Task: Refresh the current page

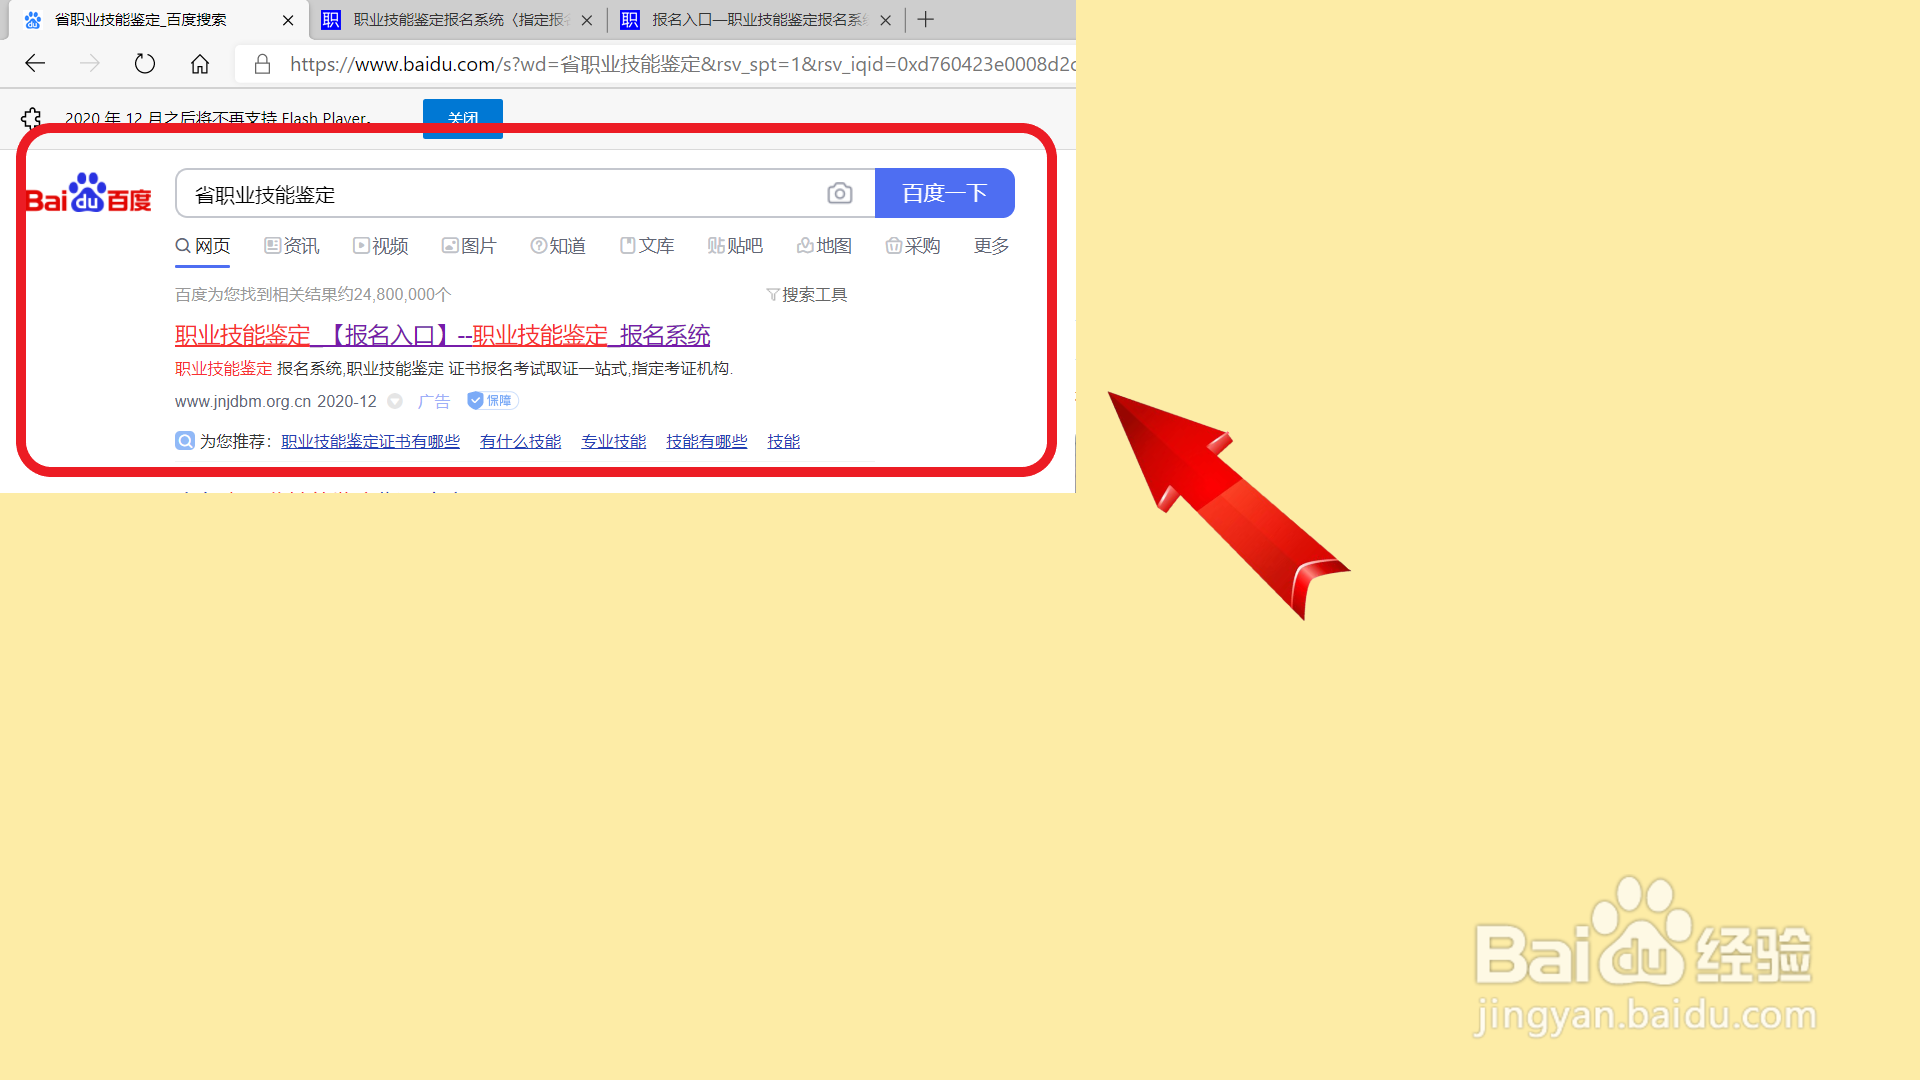Action: [x=144, y=63]
